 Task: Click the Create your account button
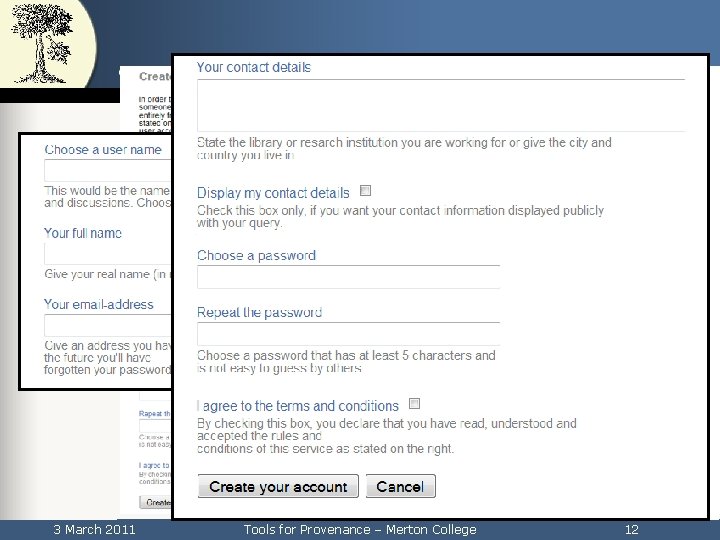pyautogui.click(x=278, y=486)
